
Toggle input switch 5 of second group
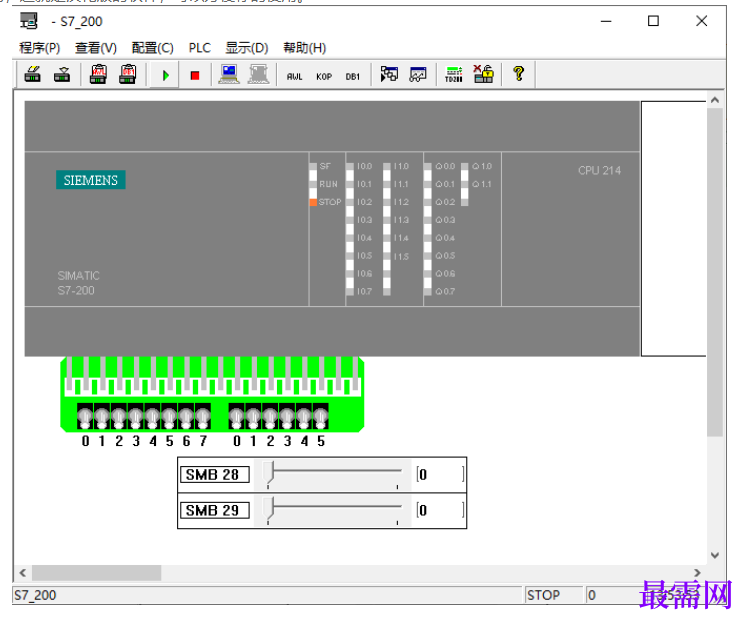click(x=320, y=416)
